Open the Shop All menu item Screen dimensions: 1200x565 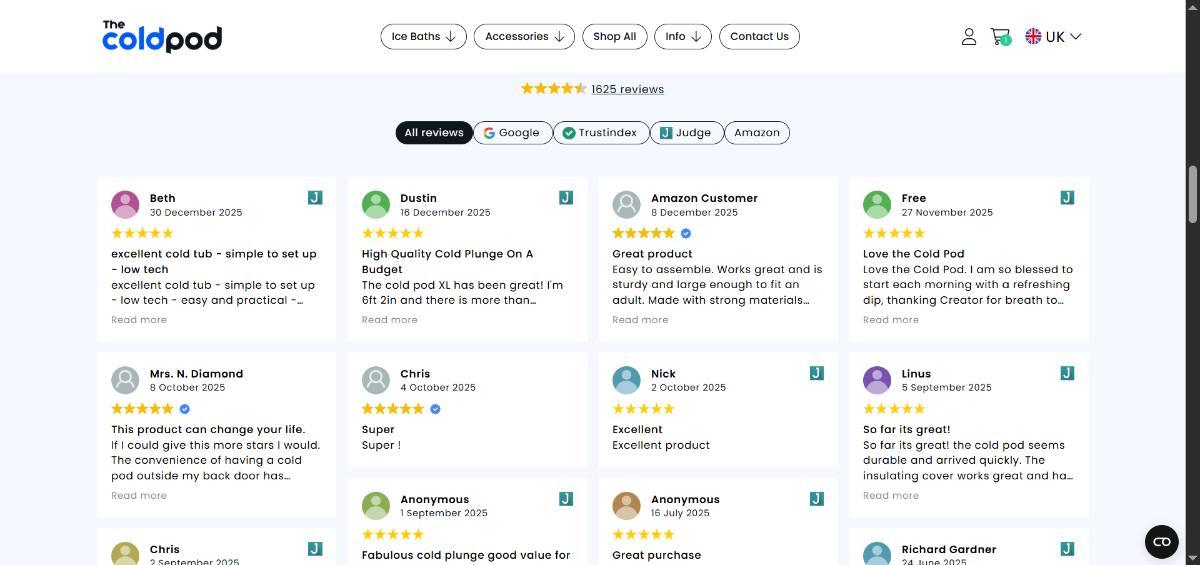614,37
